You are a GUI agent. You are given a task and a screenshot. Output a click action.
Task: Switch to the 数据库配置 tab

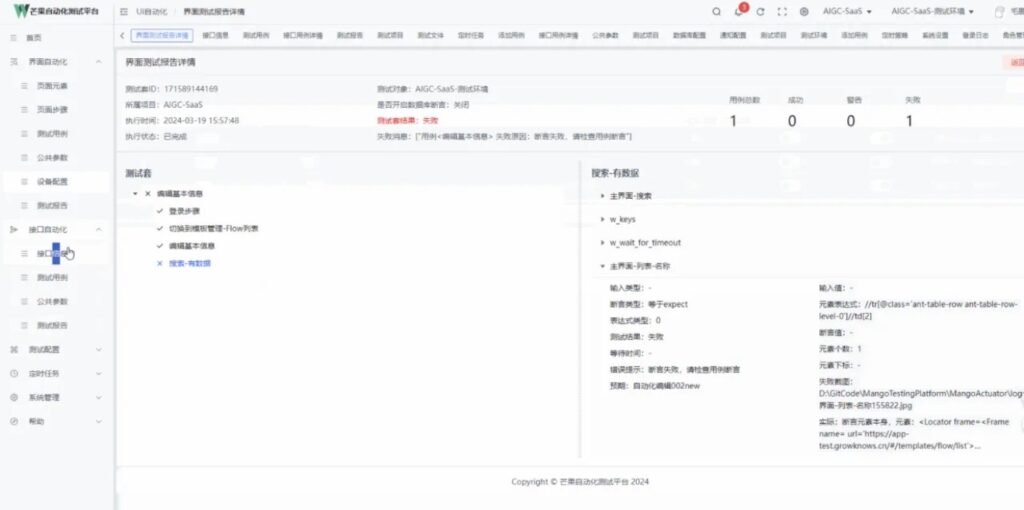[689, 35]
